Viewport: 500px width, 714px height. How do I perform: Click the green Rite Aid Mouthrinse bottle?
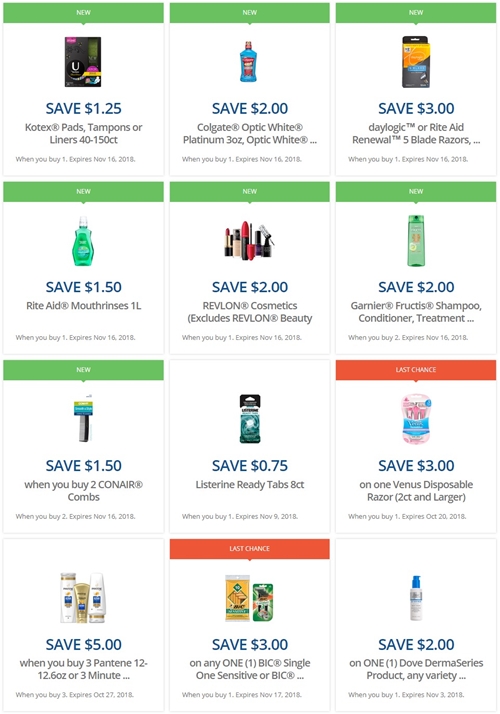tap(83, 241)
